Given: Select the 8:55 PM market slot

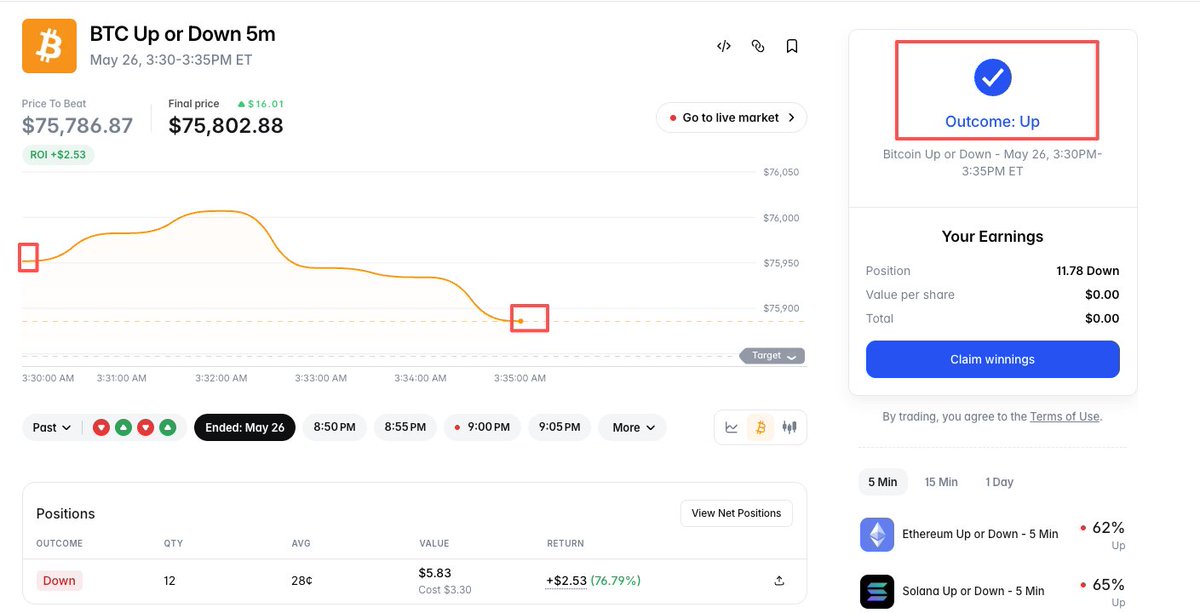Looking at the screenshot, I should [x=405, y=427].
